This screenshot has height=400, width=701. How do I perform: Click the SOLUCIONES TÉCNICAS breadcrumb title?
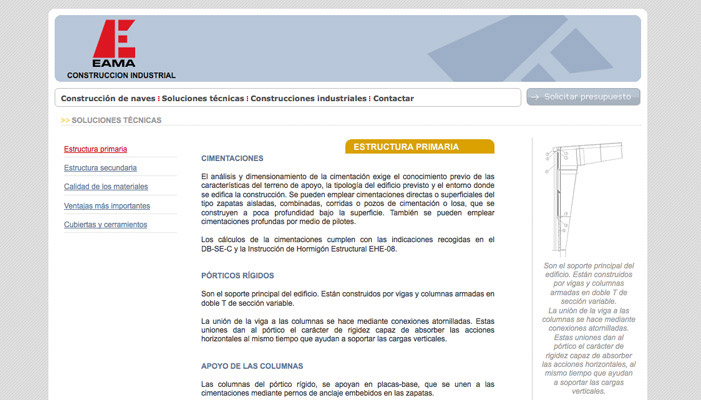click(x=116, y=120)
